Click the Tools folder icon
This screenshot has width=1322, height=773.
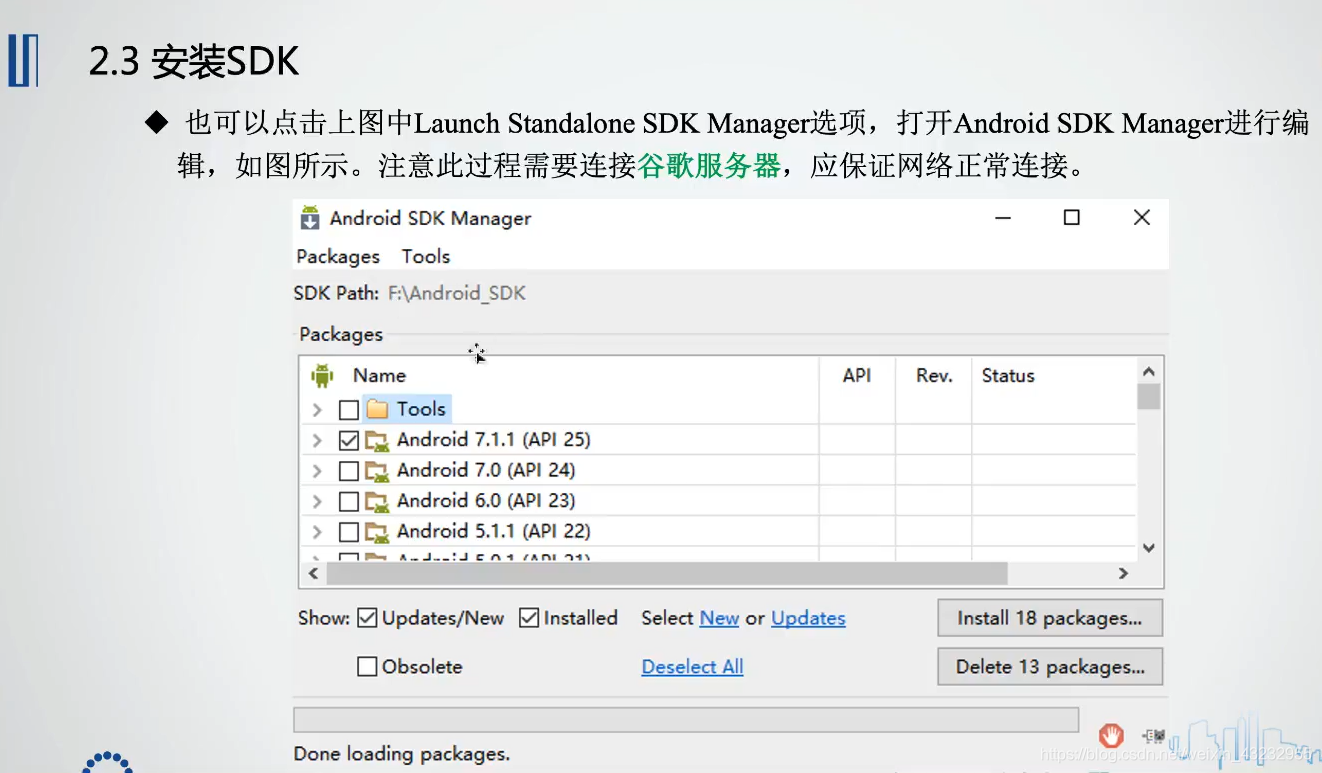tap(377, 409)
